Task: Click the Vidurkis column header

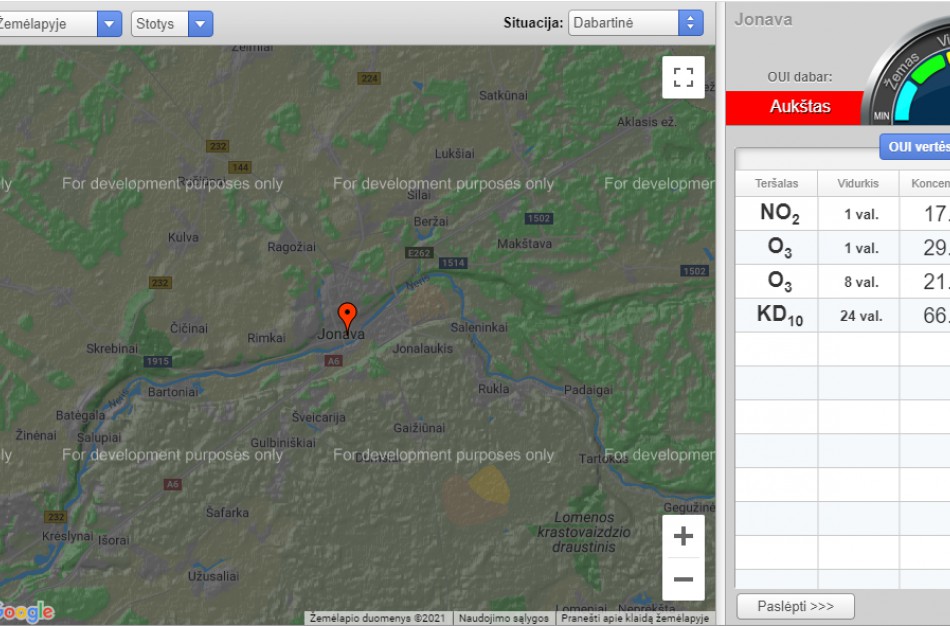Action: click(859, 184)
